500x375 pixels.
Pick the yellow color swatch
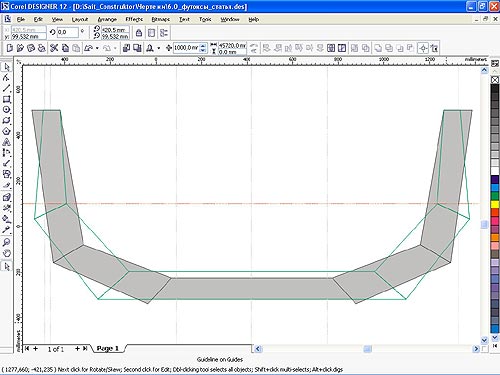coord(495,204)
